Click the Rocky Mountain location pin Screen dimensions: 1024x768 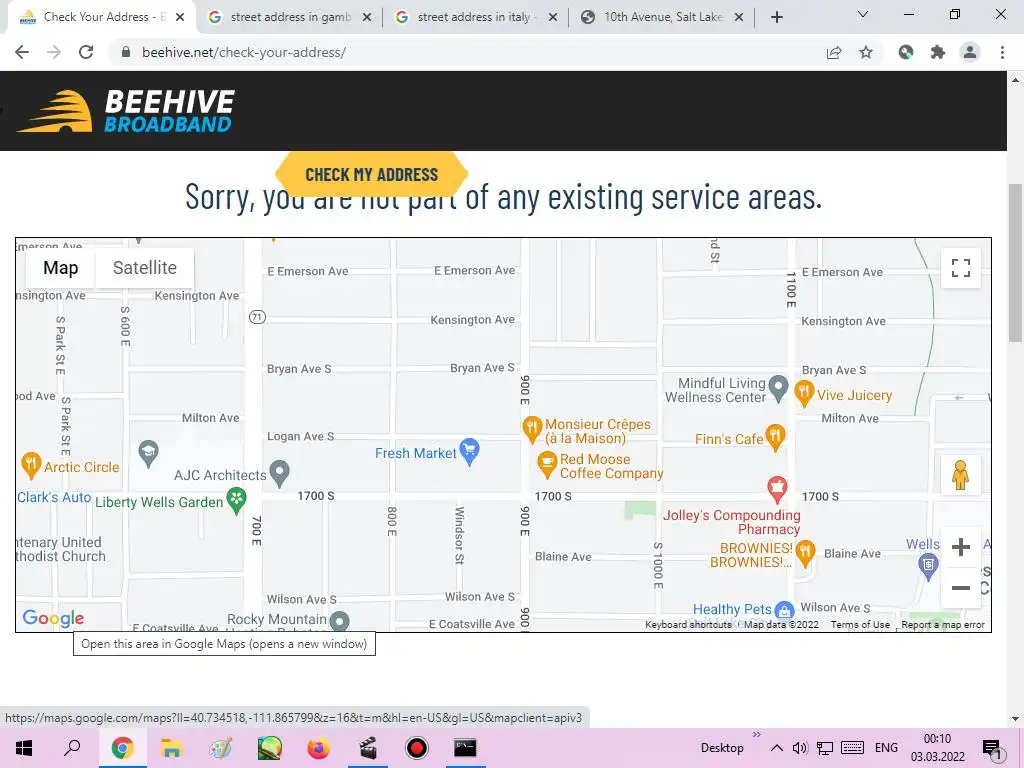(x=339, y=620)
